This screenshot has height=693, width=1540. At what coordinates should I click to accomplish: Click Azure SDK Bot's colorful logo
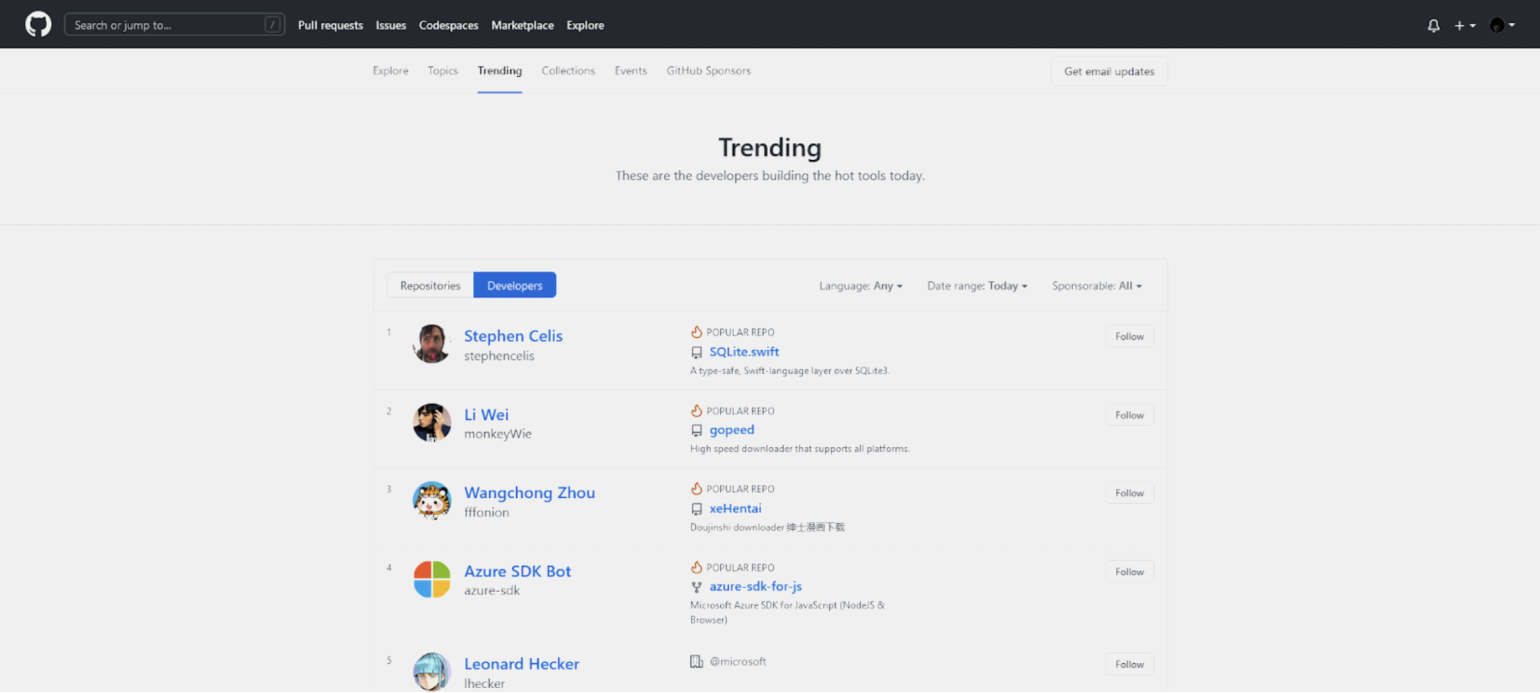tap(432, 579)
